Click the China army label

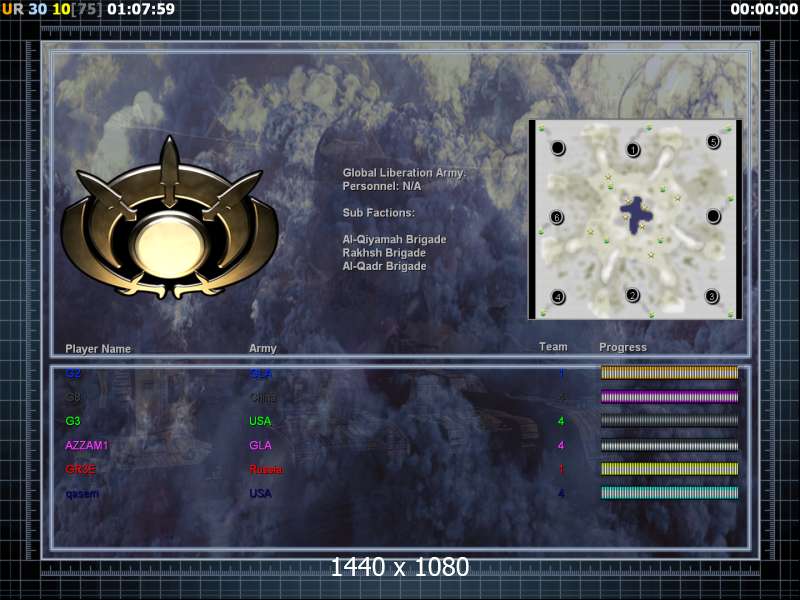tap(263, 398)
